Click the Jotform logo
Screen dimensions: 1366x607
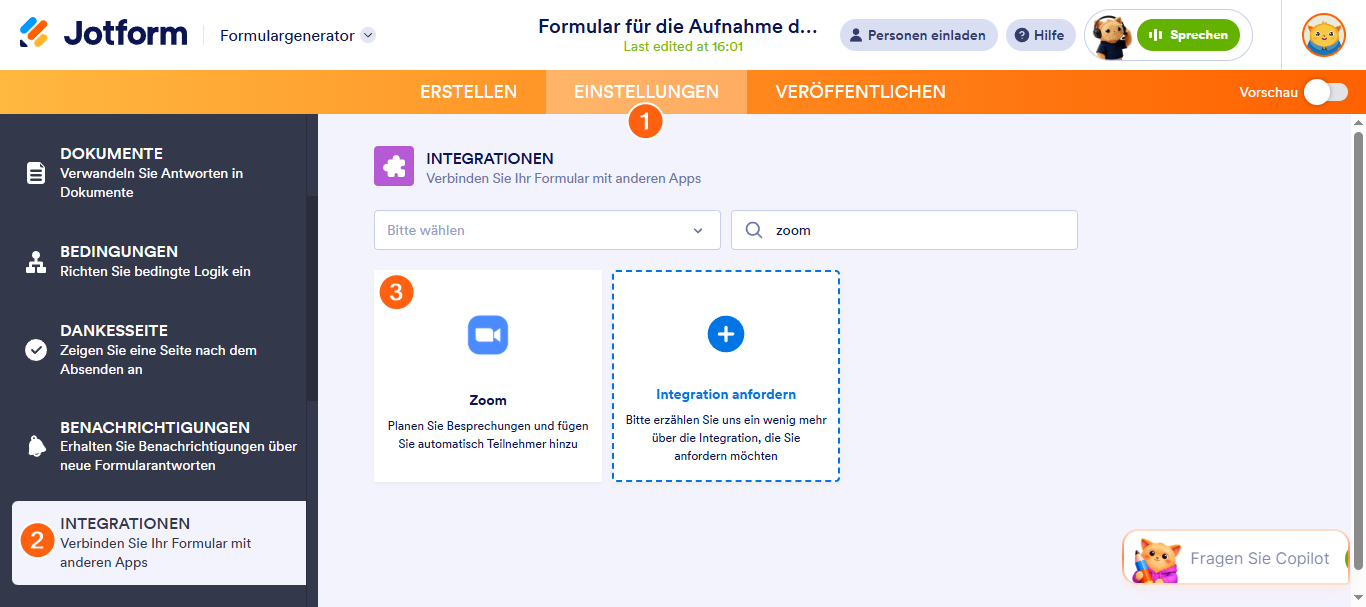pos(104,34)
